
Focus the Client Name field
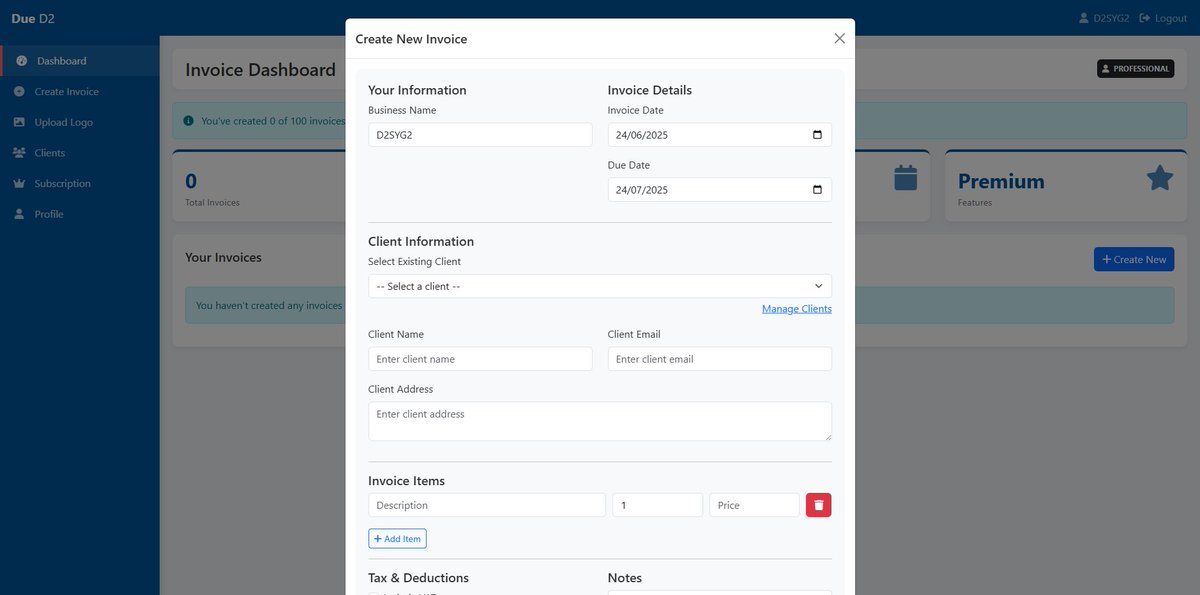480,359
